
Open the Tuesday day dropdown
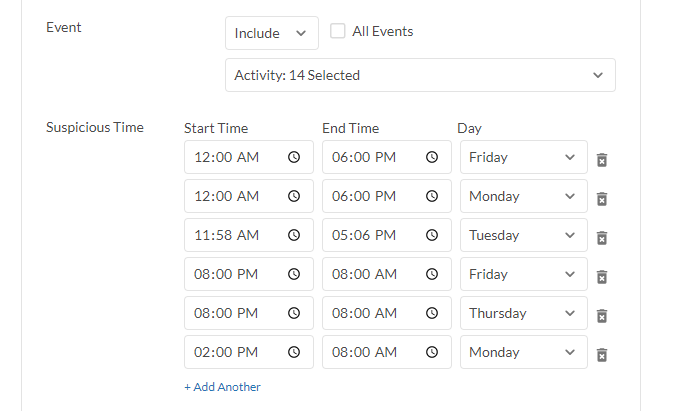pos(523,236)
